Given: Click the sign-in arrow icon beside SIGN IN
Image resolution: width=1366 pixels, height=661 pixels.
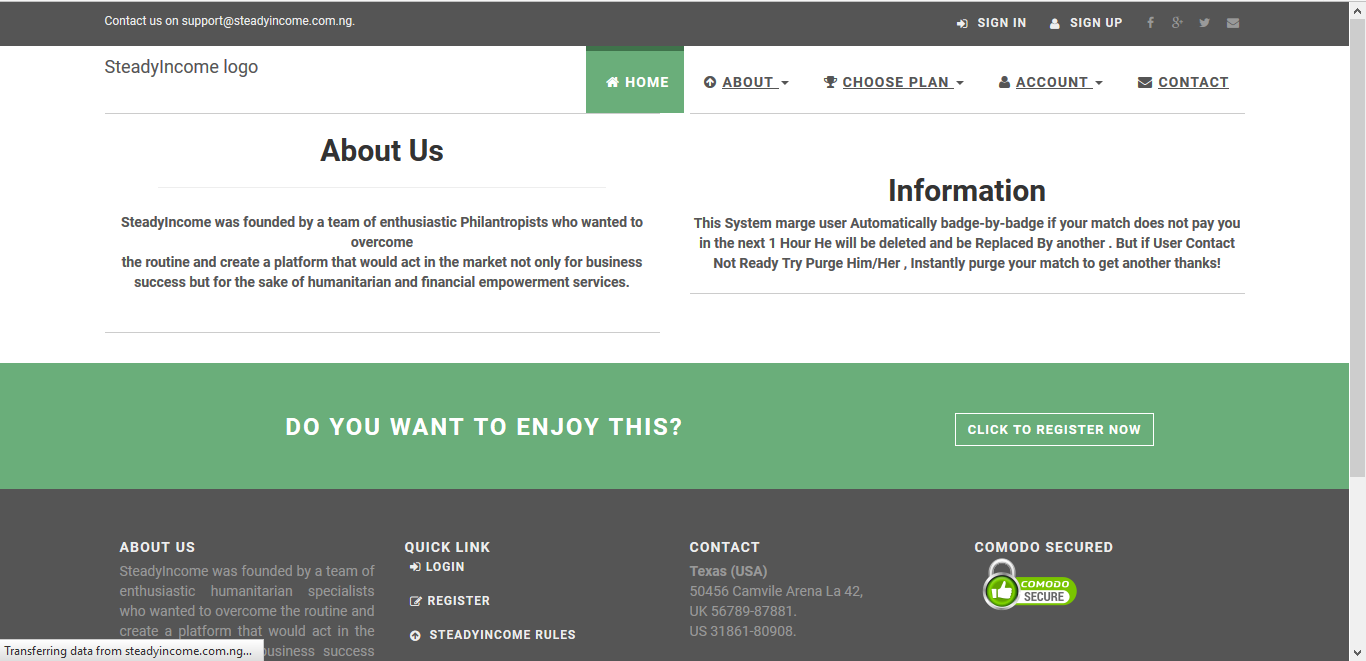Looking at the screenshot, I should tap(962, 23).
